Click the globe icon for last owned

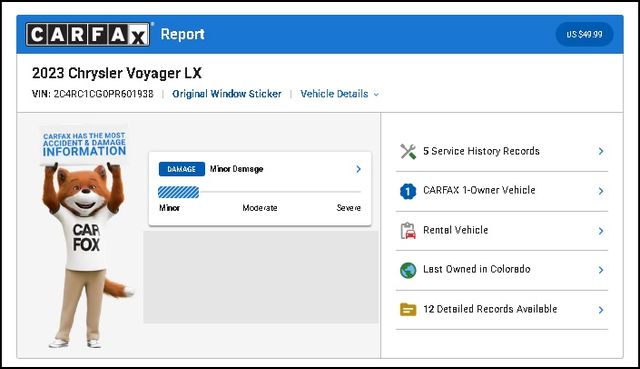point(408,270)
